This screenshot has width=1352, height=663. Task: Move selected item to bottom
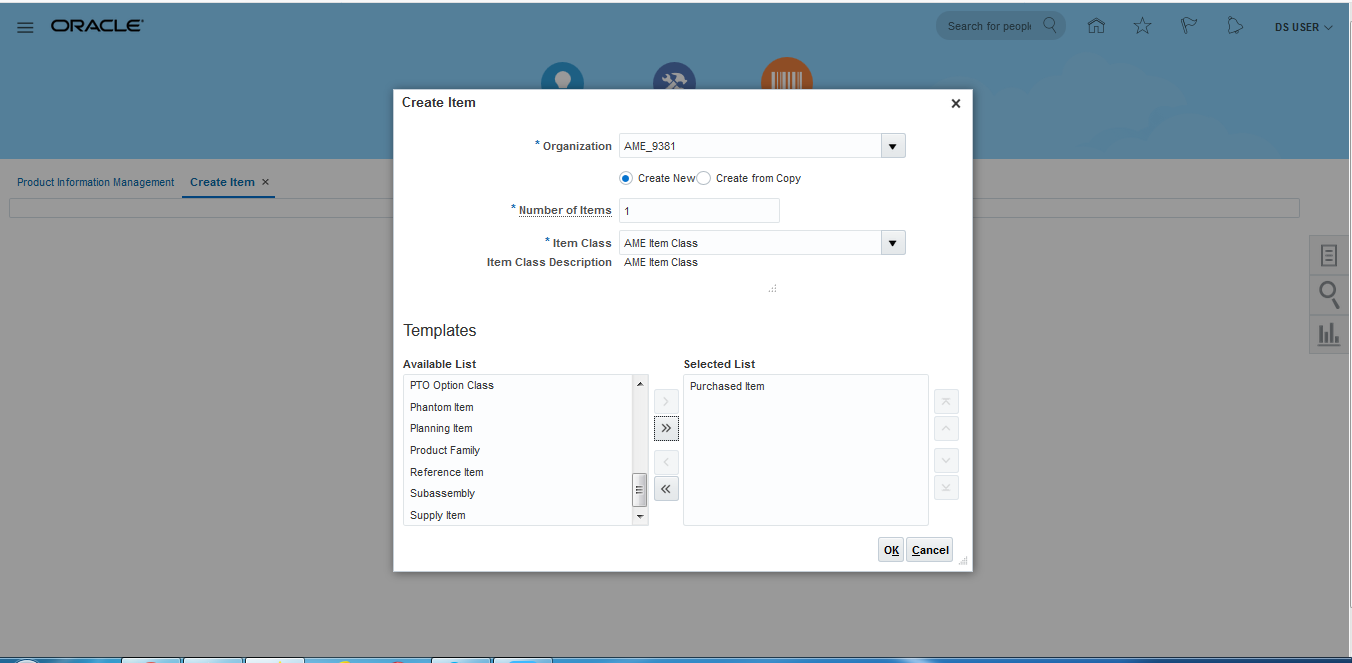[946, 488]
